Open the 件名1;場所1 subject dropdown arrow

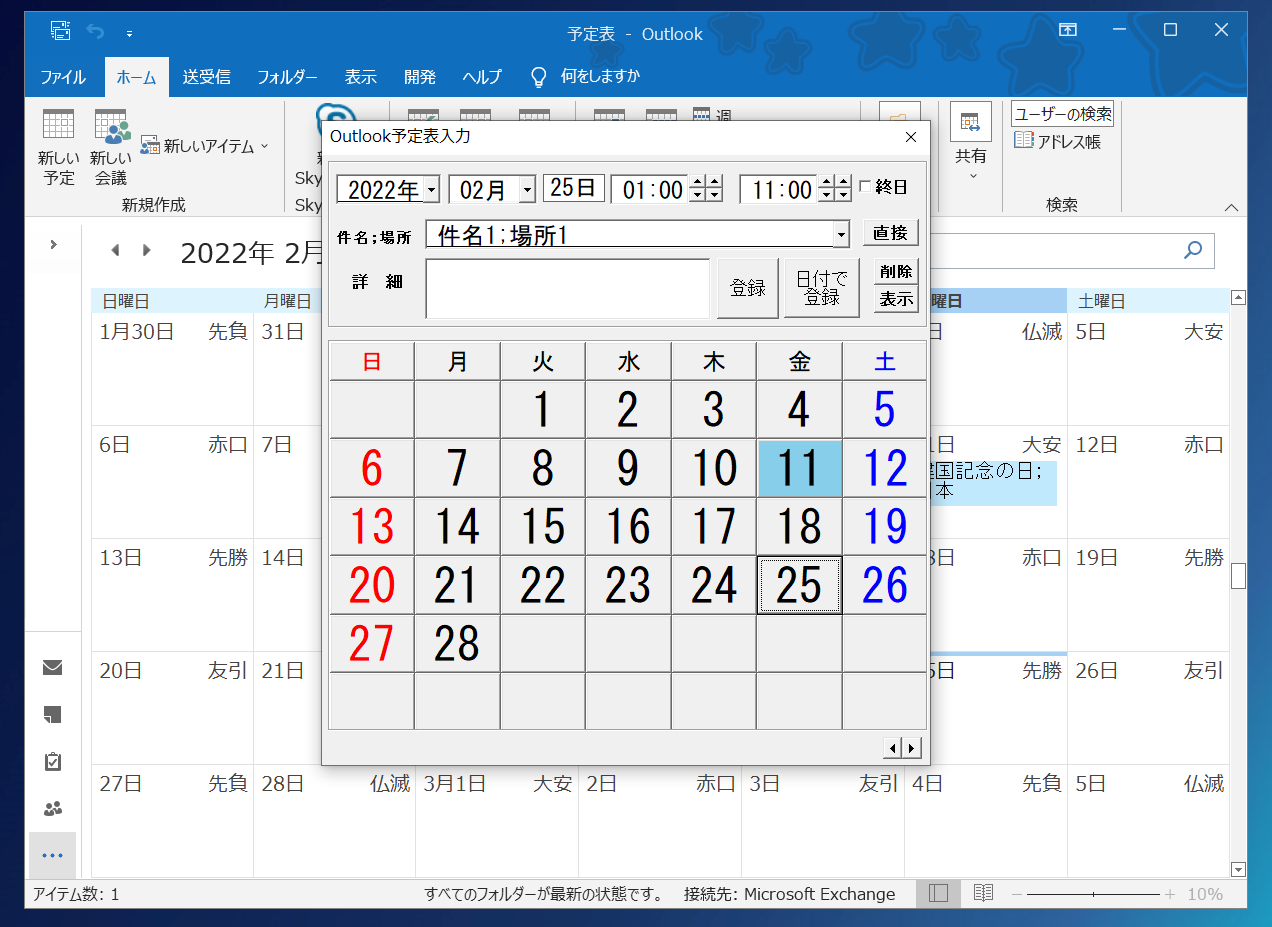point(842,234)
